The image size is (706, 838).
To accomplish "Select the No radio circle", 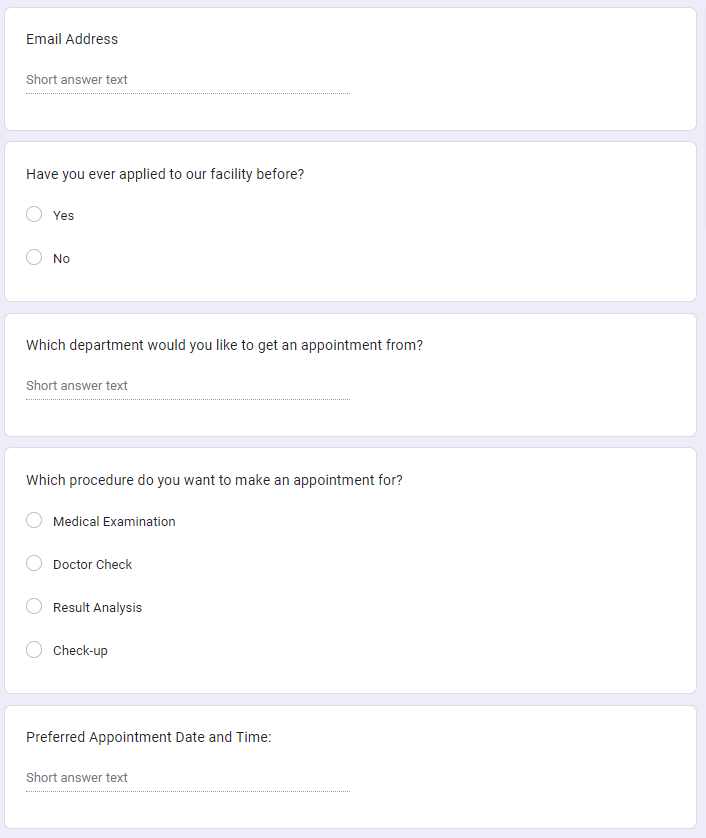I will pyautogui.click(x=34, y=258).
